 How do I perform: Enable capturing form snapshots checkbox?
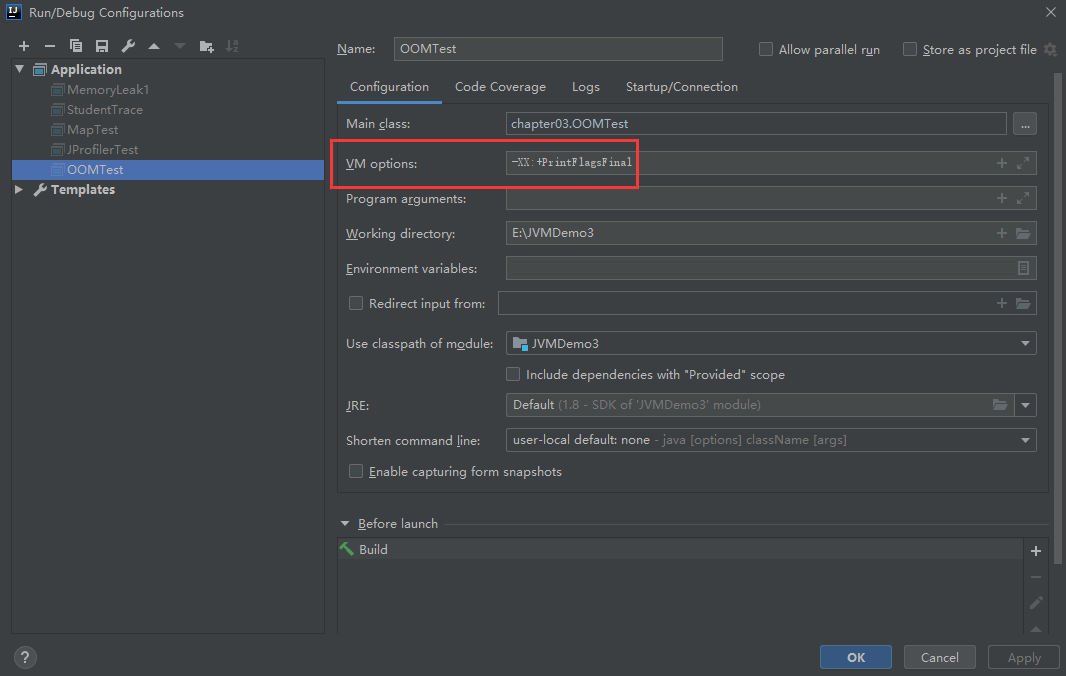pyautogui.click(x=356, y=471)
